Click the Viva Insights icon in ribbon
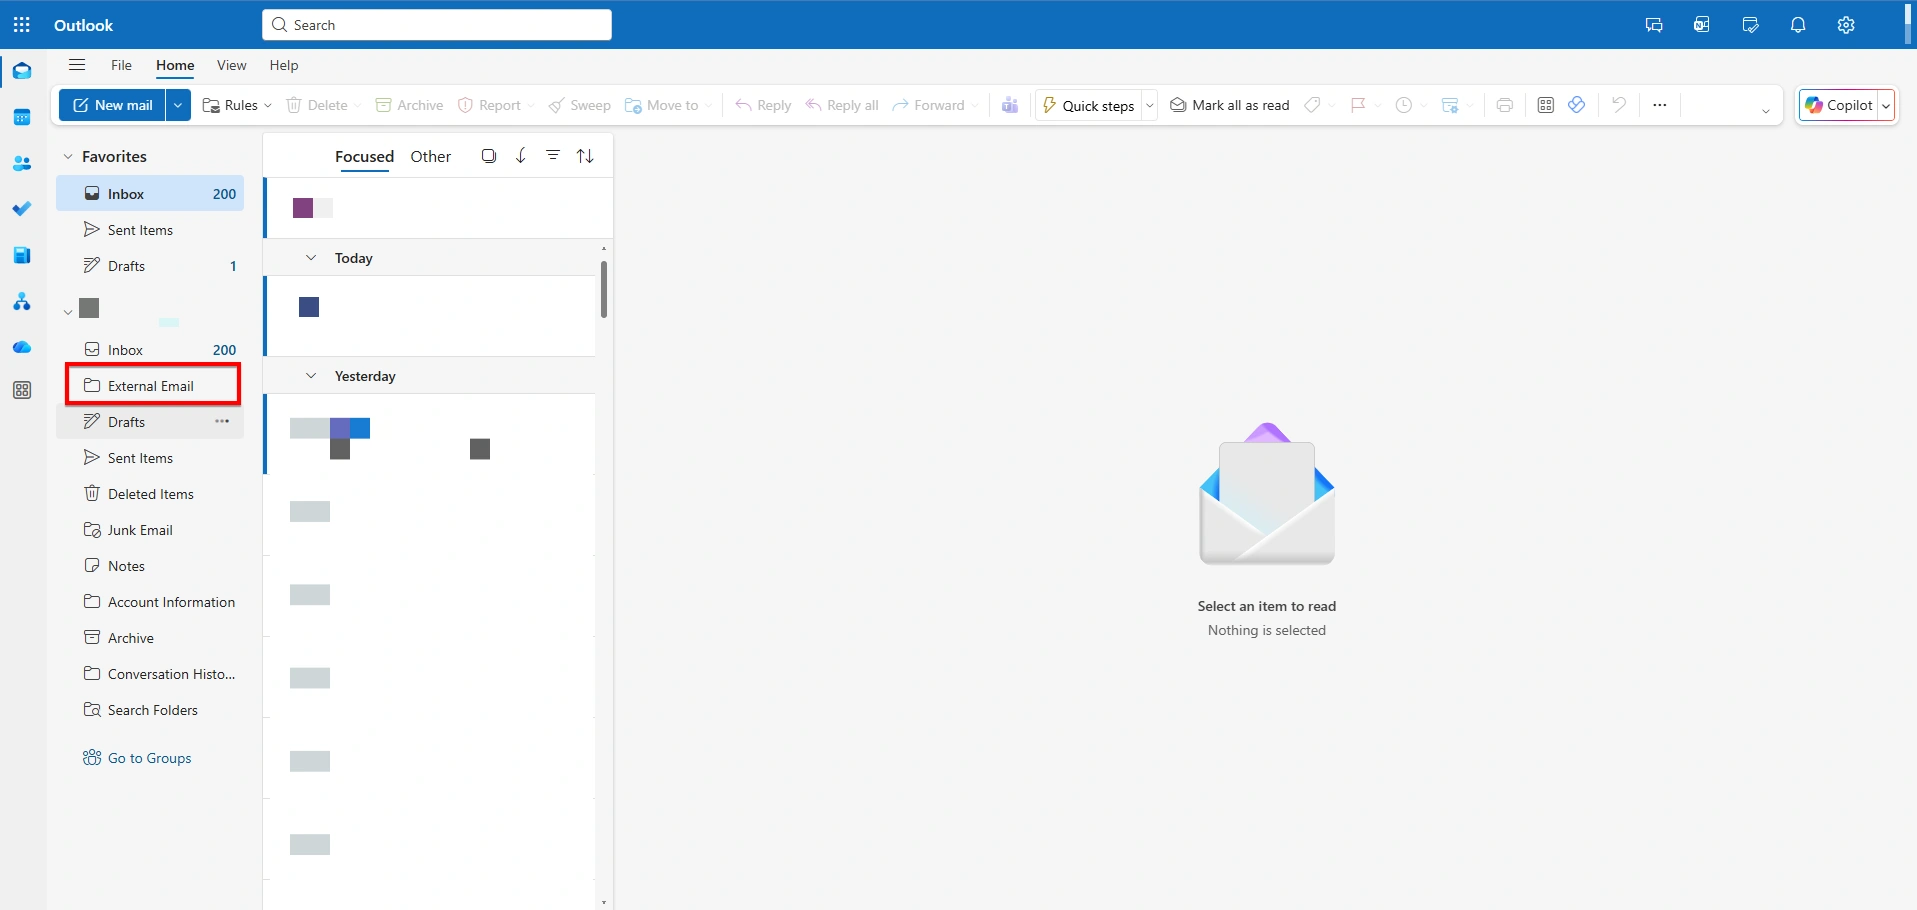Viewport: 1917px width, 910px height. click(x=1577, y=105)
